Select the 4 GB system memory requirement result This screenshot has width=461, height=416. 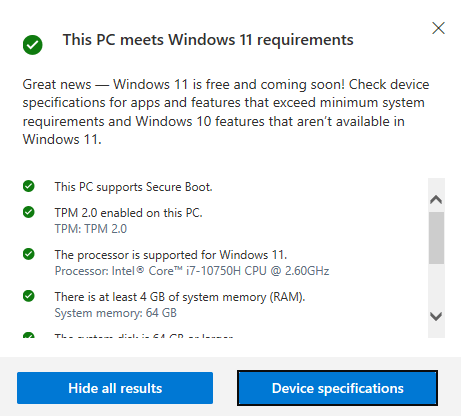(x=180, y=297)
